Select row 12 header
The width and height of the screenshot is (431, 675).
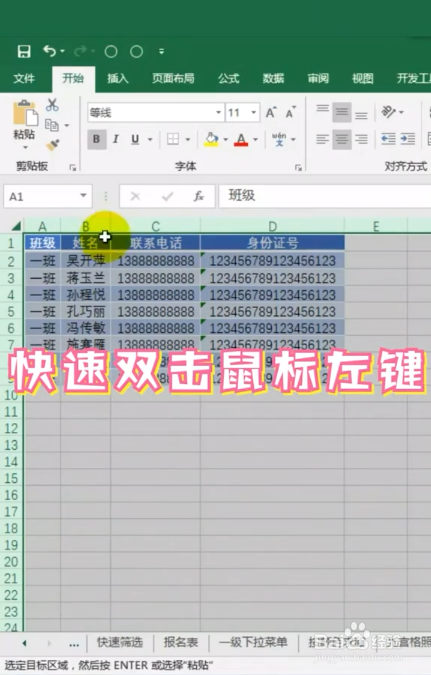[11, 428]
